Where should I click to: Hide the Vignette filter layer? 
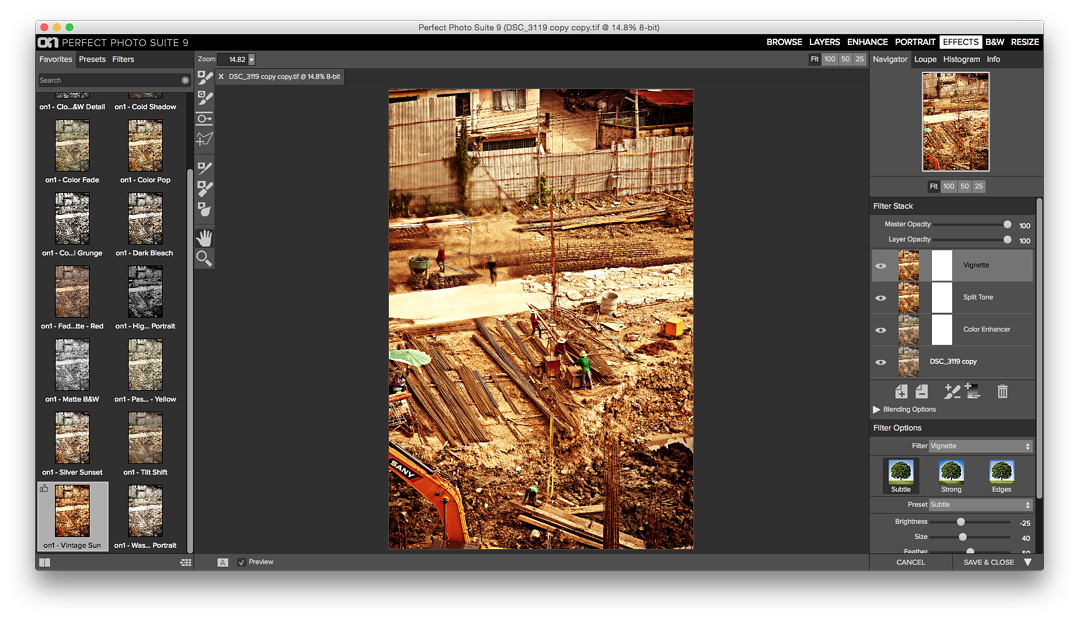[x=881, y=266]
